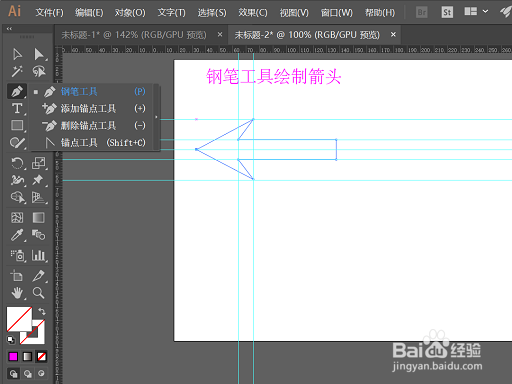Click the 钢笔工具绘制箭头 text on artboard
The height and width of the screenshot is (384, 512).
tap(274, 76)
